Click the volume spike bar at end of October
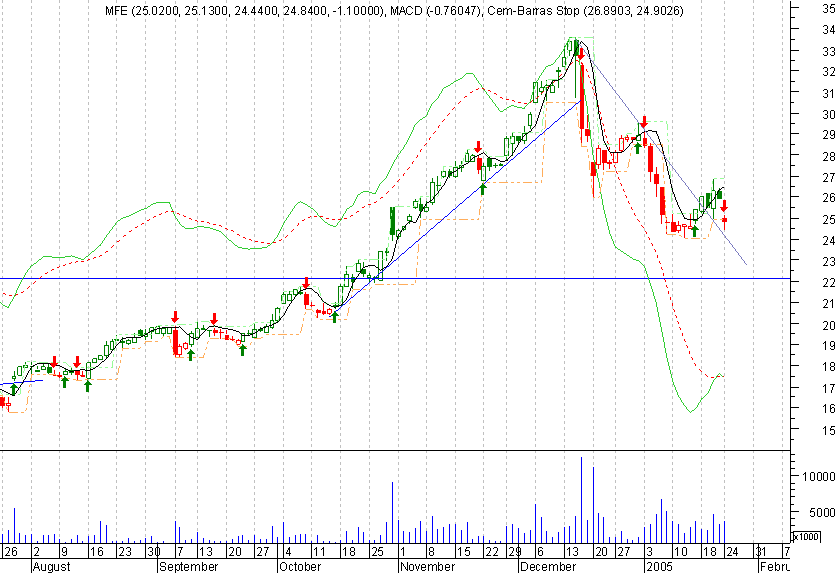The width and height of the screenshot is (839, 573). [392, 513]
